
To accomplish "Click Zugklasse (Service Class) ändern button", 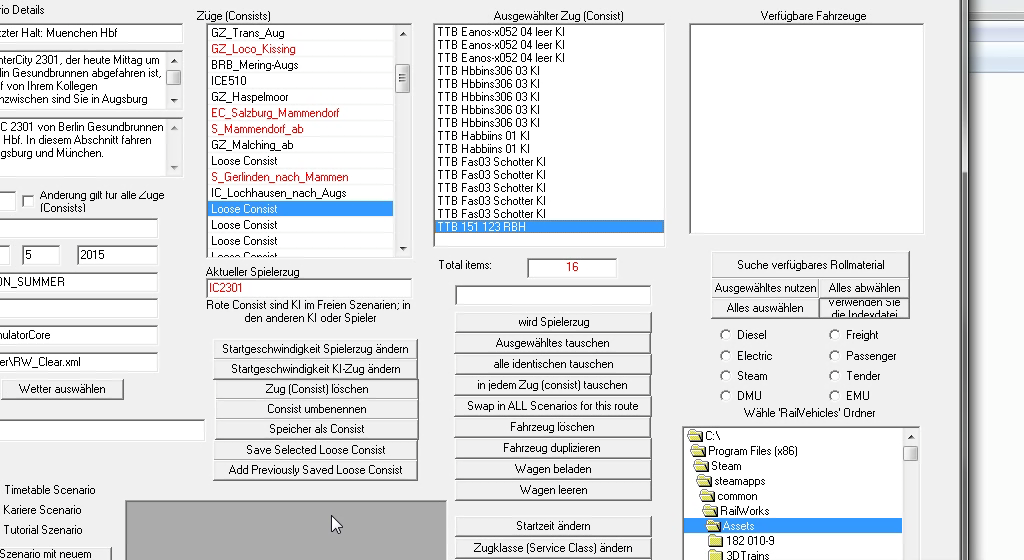I will [x=553, y=548].
